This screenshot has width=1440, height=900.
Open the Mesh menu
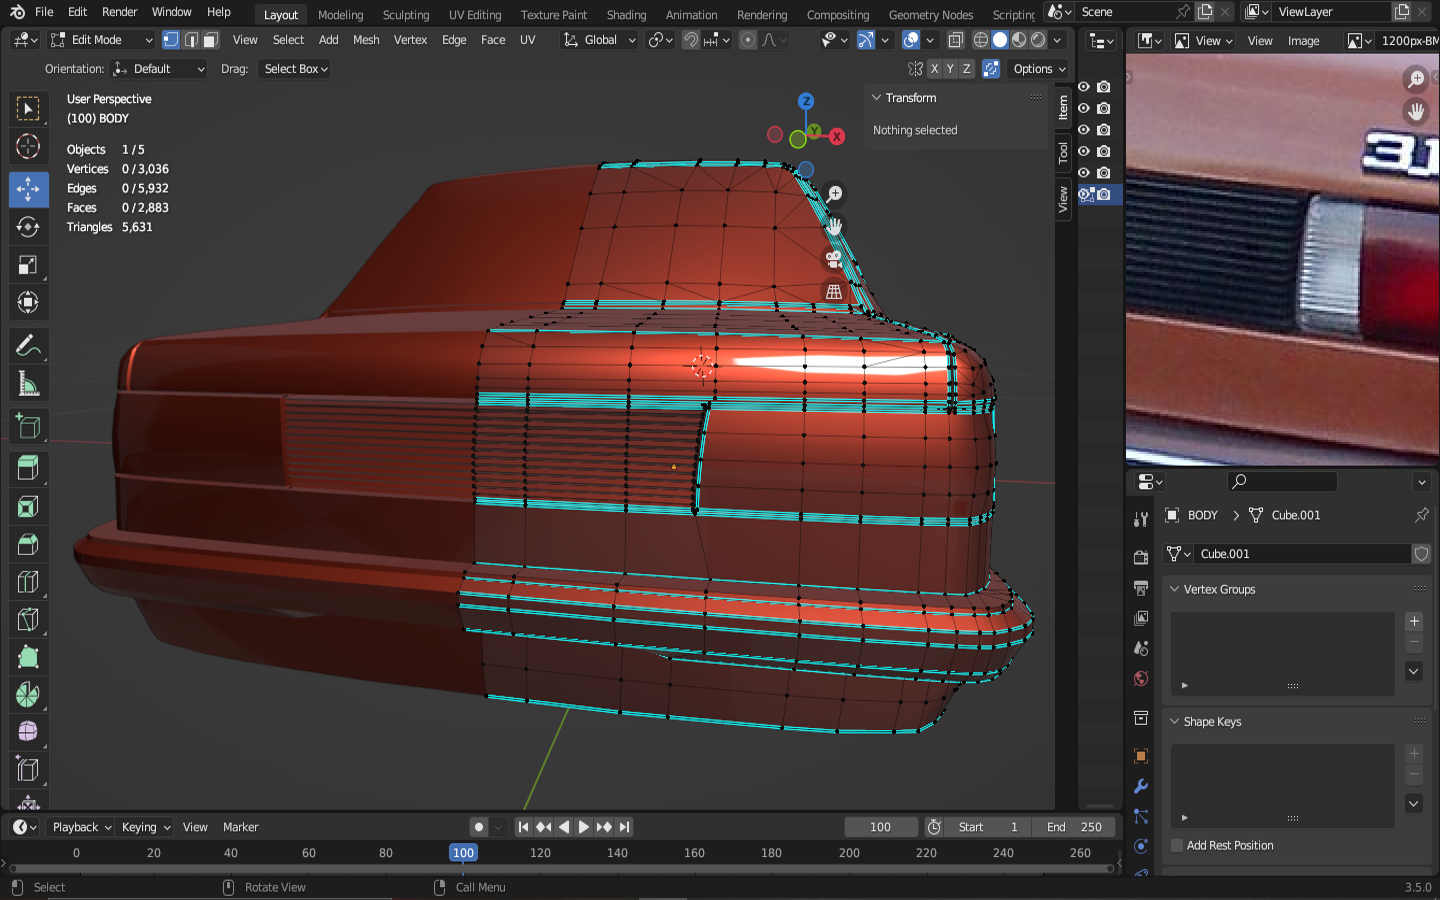(x=366, y=40)
